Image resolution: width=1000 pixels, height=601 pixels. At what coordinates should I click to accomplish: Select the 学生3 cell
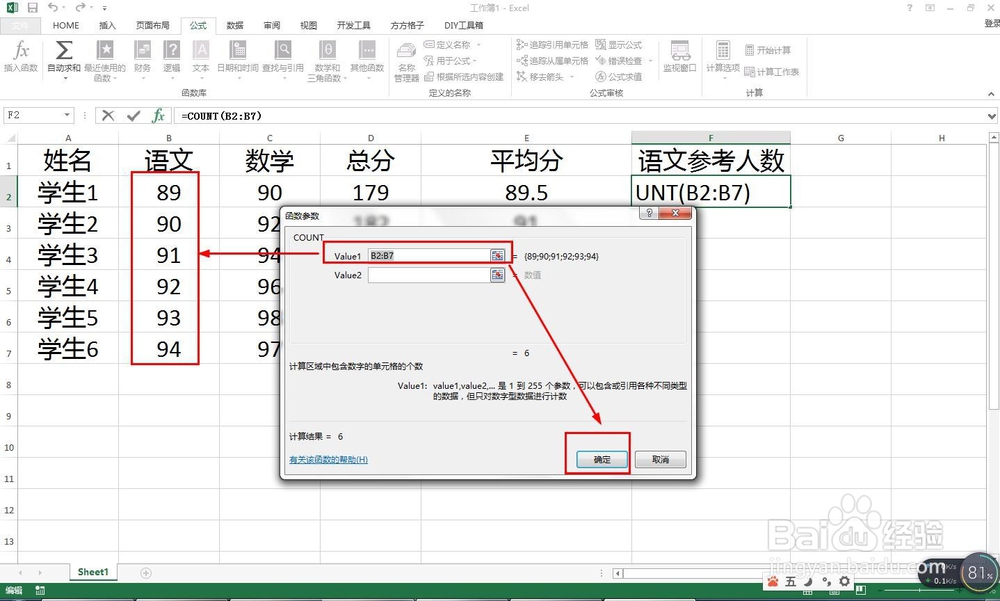click(x=68, y=255)
